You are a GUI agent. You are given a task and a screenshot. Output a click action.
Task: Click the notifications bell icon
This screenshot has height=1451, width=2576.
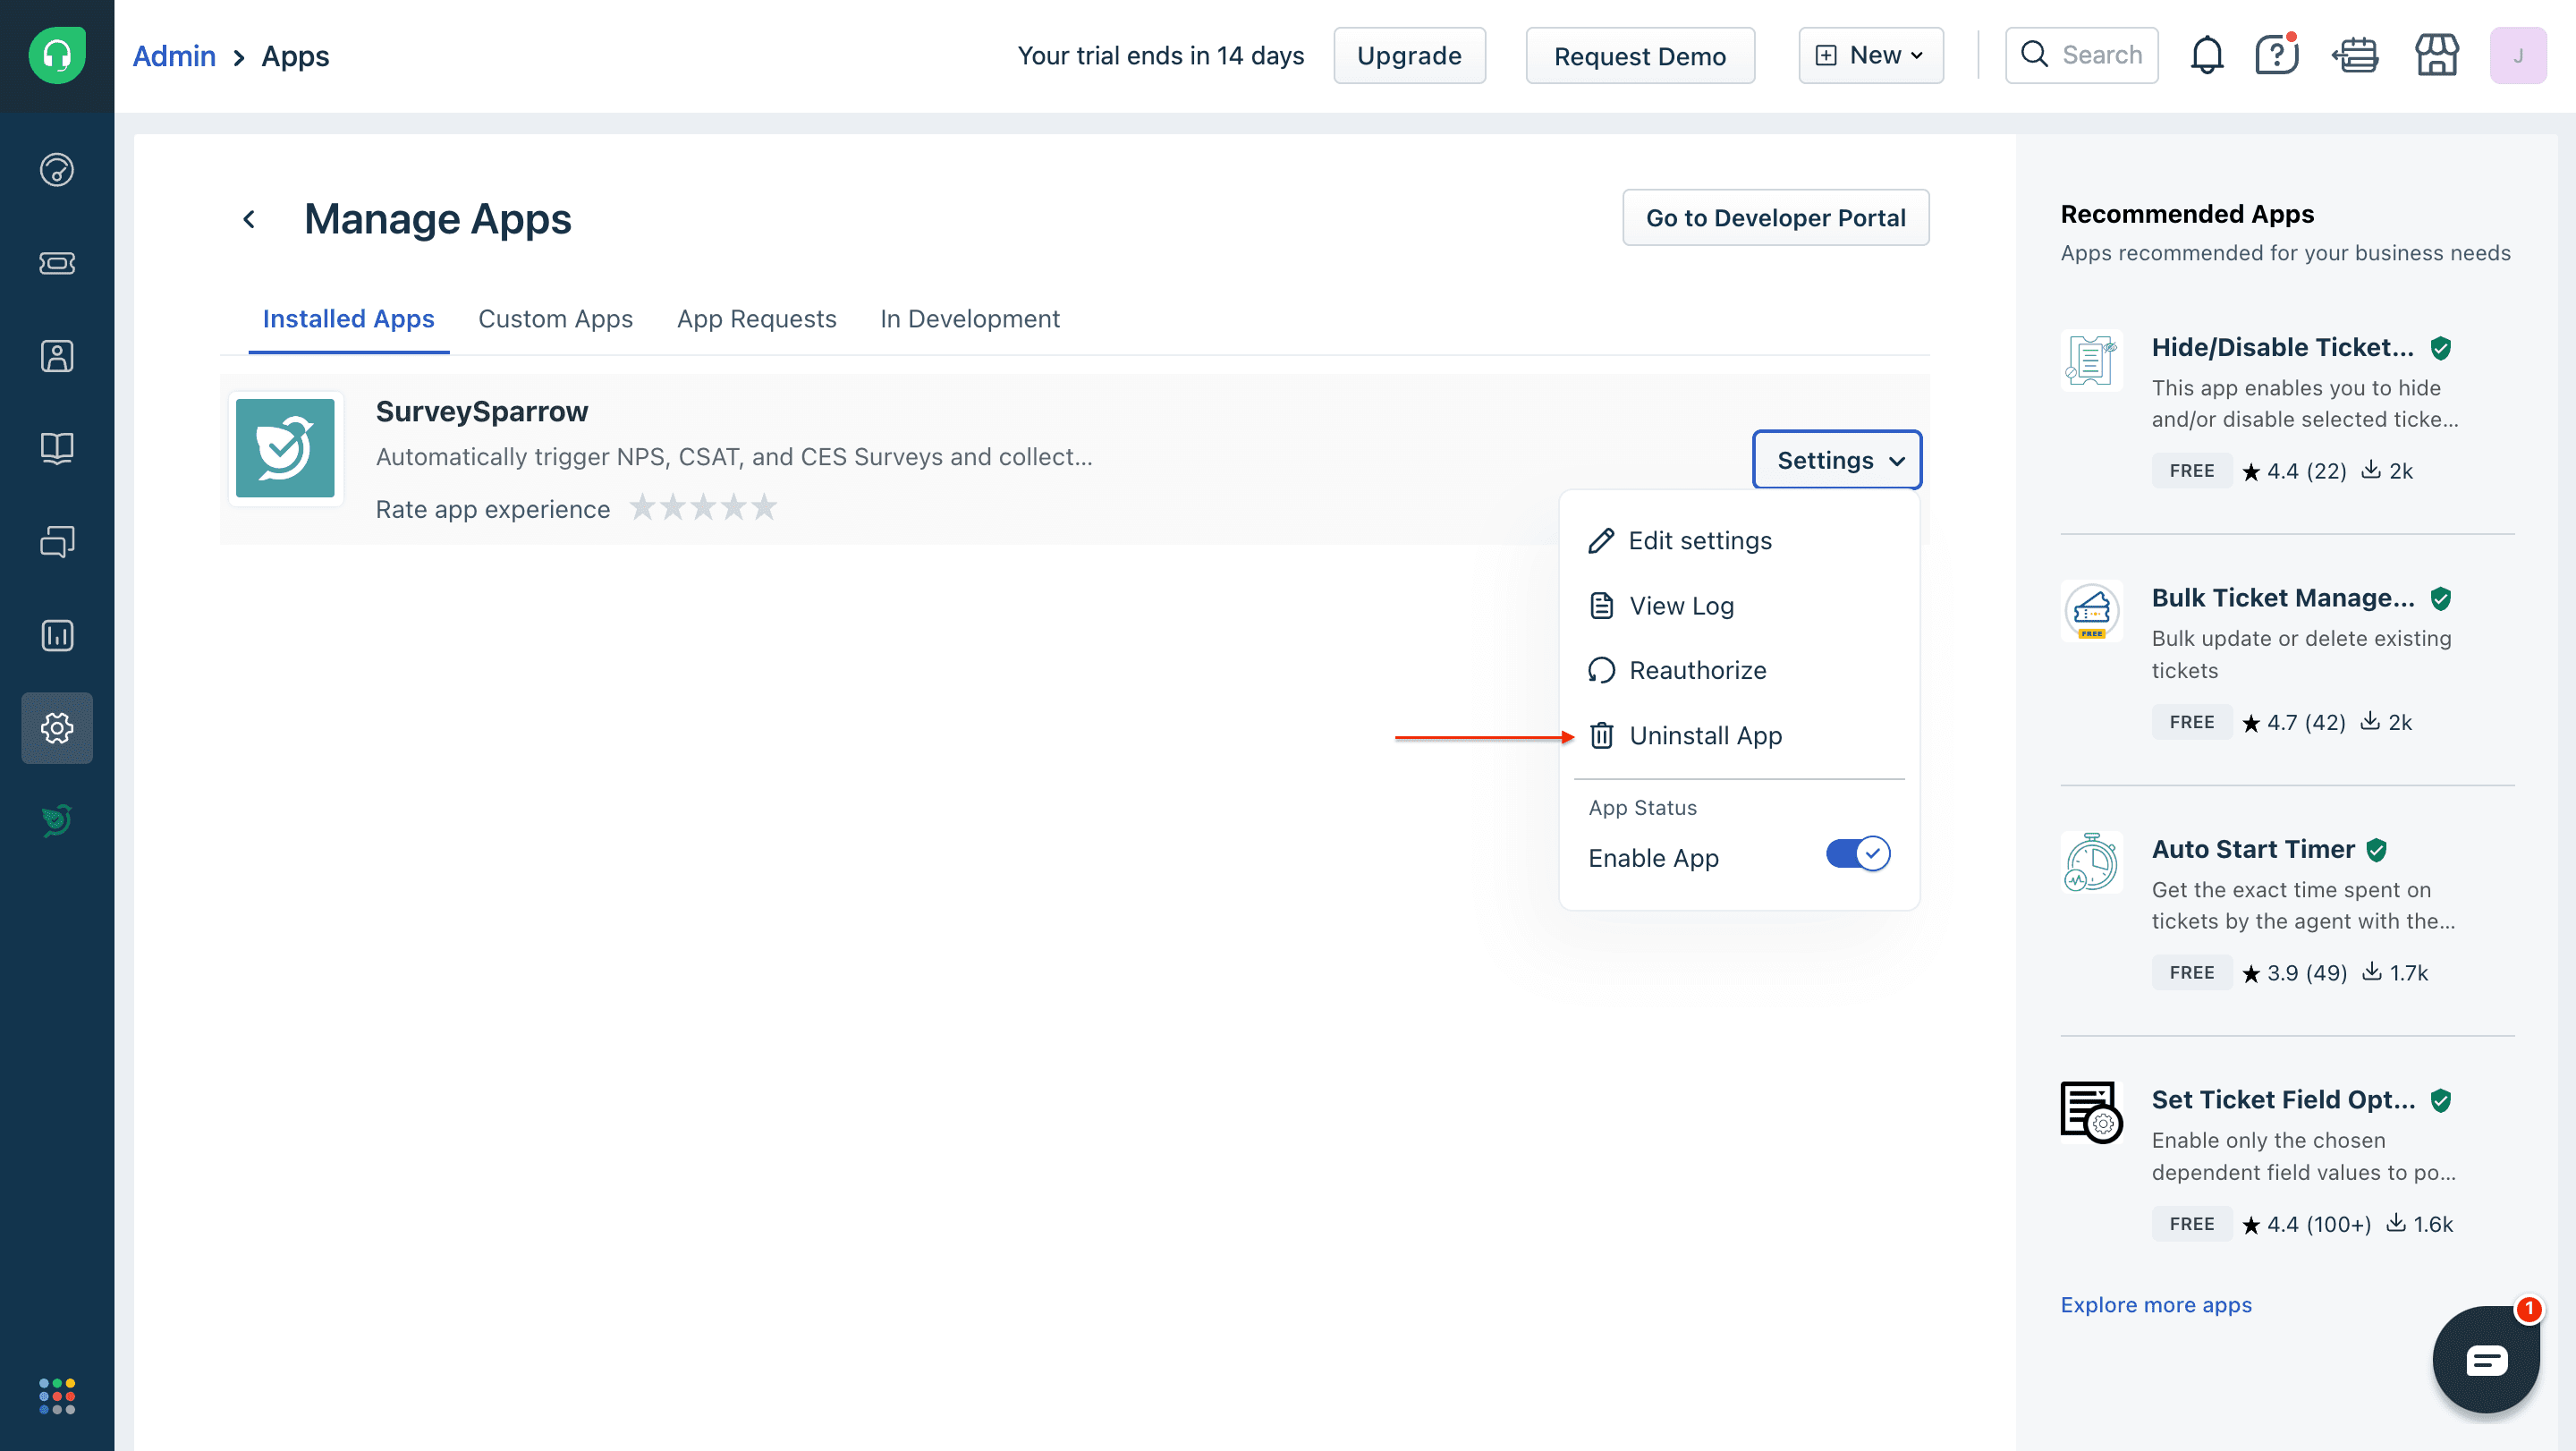tap(2206, 55)
